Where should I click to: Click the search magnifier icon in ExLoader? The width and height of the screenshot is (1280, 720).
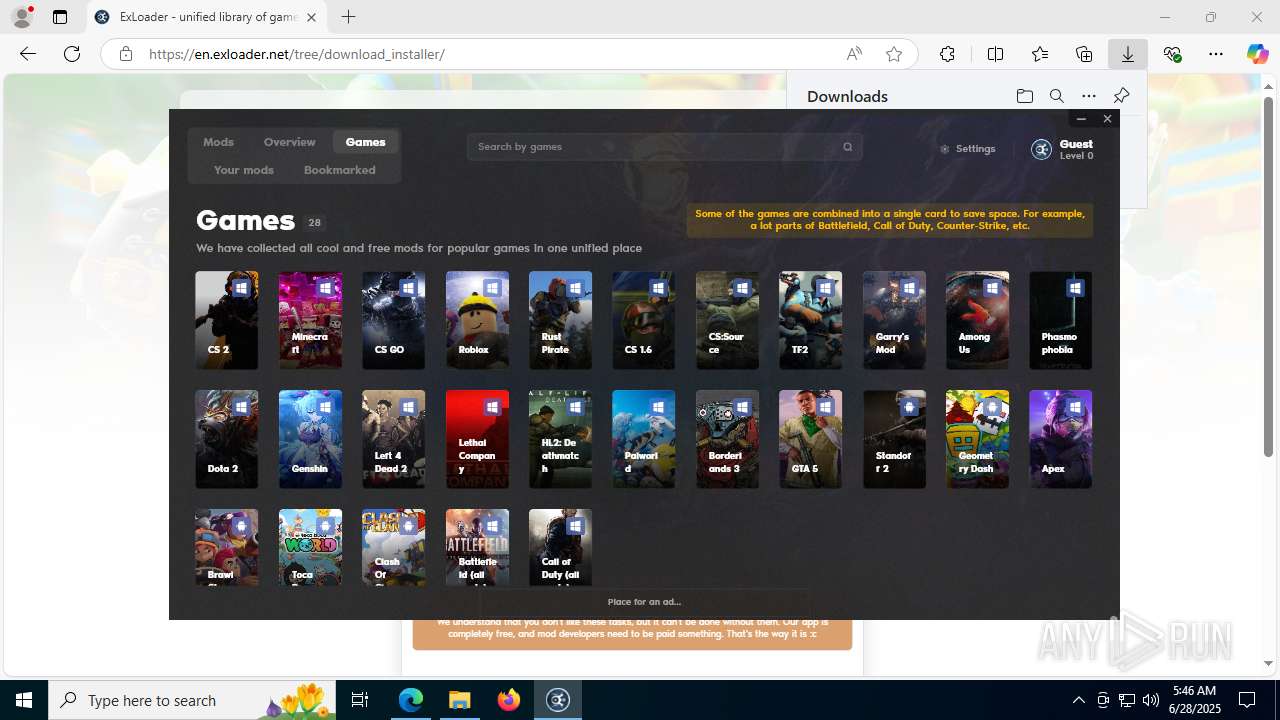tap(848, 147)
